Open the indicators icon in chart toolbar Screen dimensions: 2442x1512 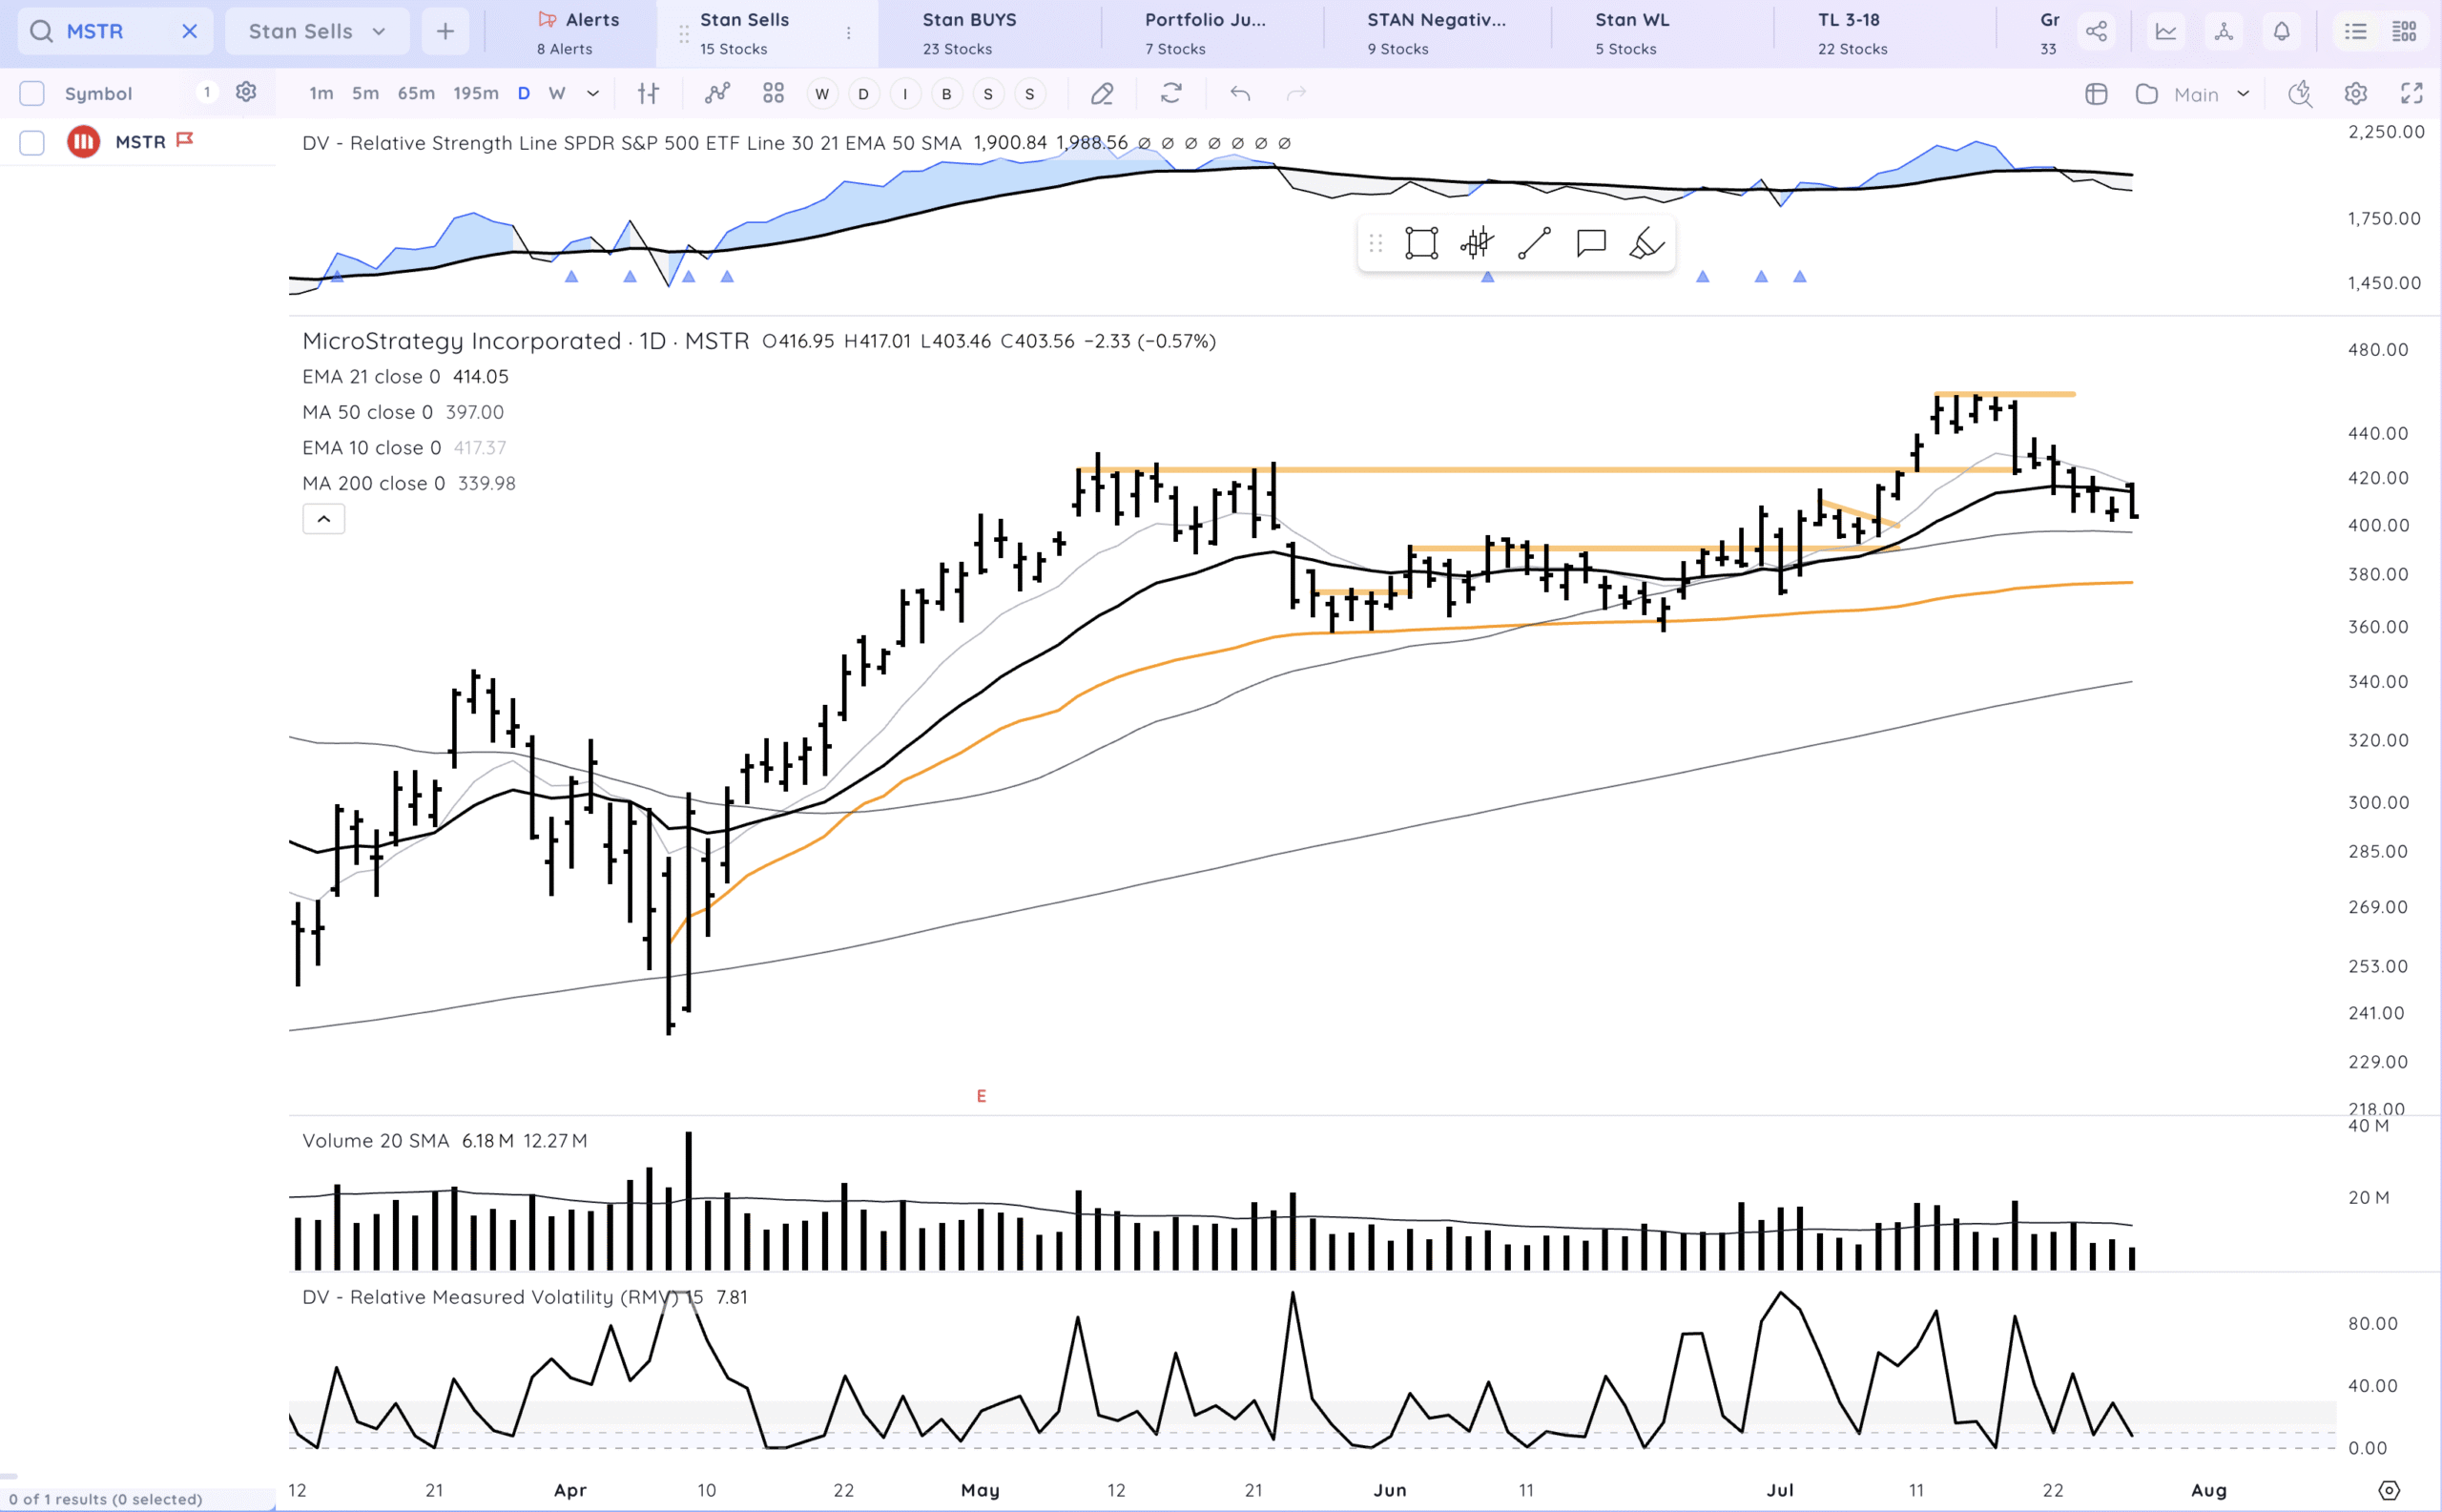(717, 94)
